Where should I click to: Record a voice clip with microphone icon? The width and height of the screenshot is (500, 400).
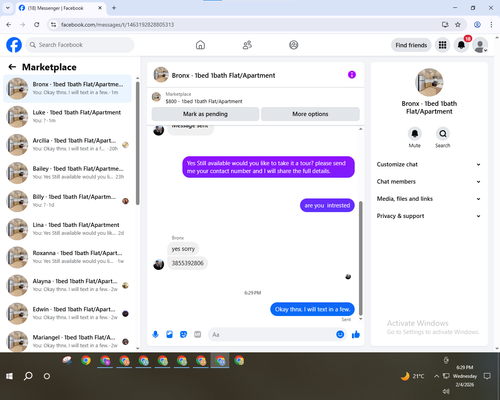(x=155, y=334)
